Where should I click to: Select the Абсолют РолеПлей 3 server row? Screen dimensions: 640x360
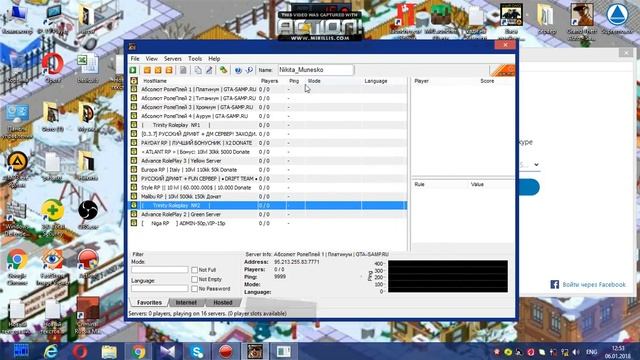coord(268,107)
